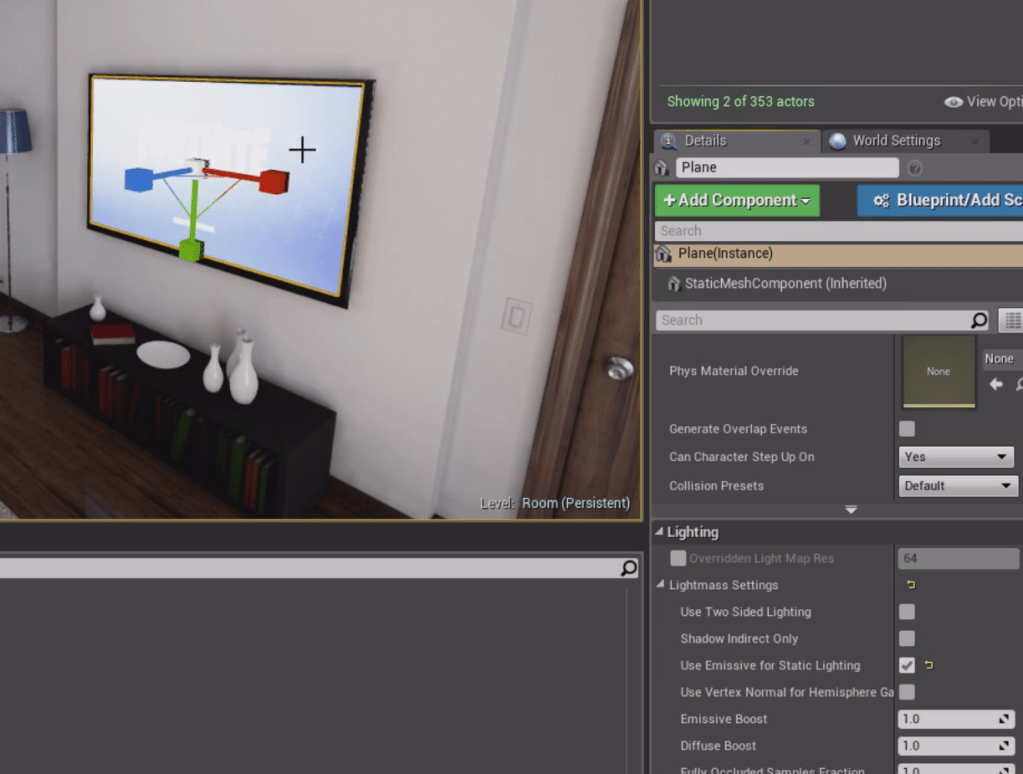Uncheck Use Emissive for Static Lighting
1023x774 pixels.
tap(907, 665)
